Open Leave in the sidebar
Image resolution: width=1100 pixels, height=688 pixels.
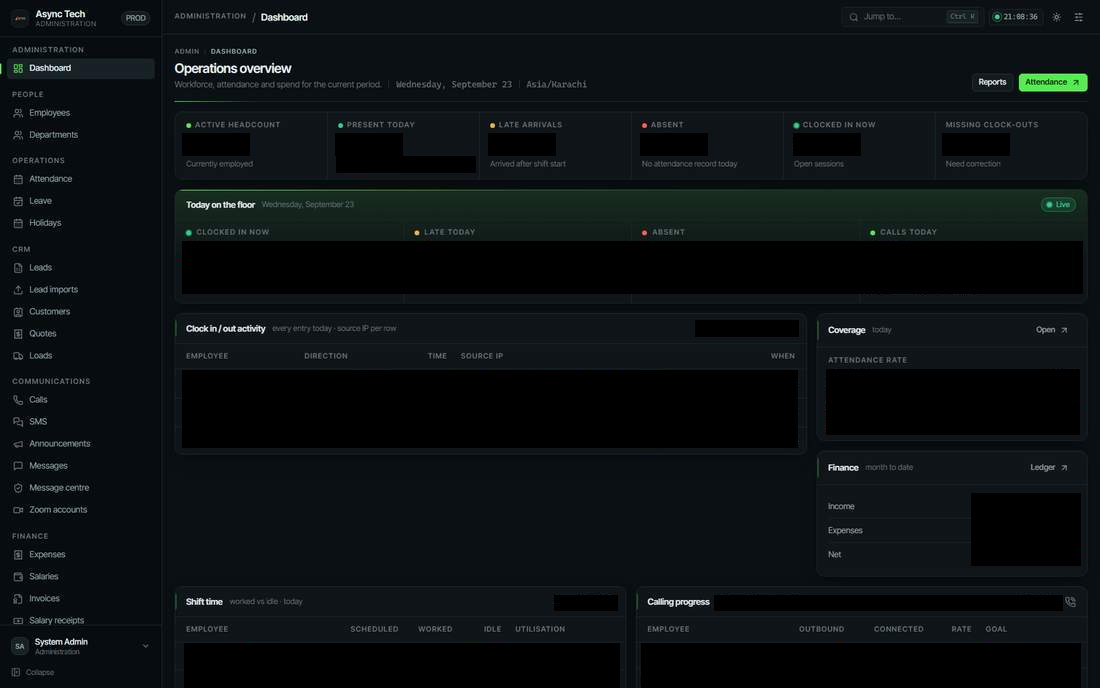coord(81,201)
